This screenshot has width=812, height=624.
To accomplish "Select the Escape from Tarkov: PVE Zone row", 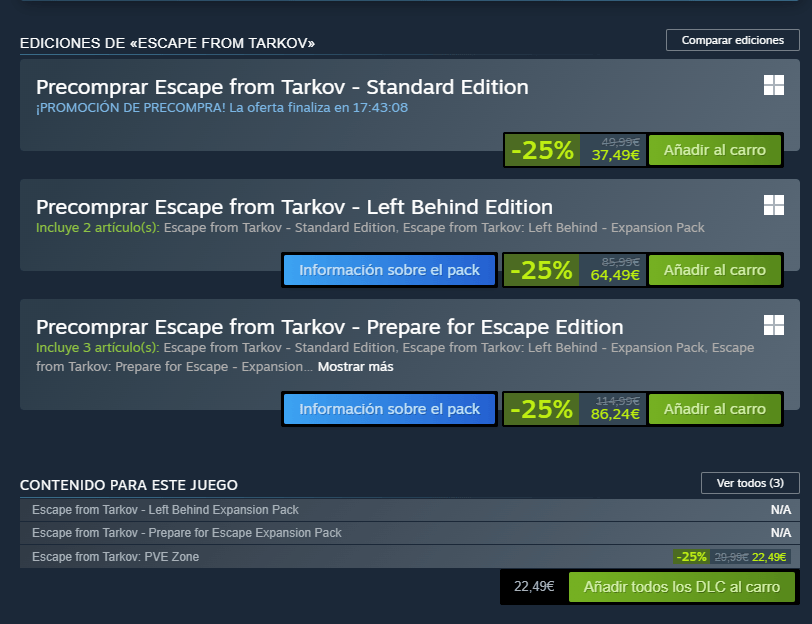I will (x=300, y=554).
